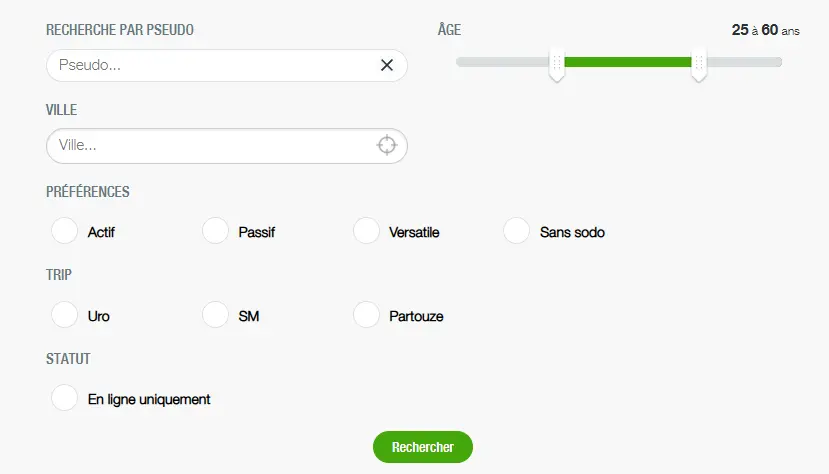This screenshot has height=474, width=829.
Task: Toggle En ligne uniquement status filter
Action: click(64, 398)
